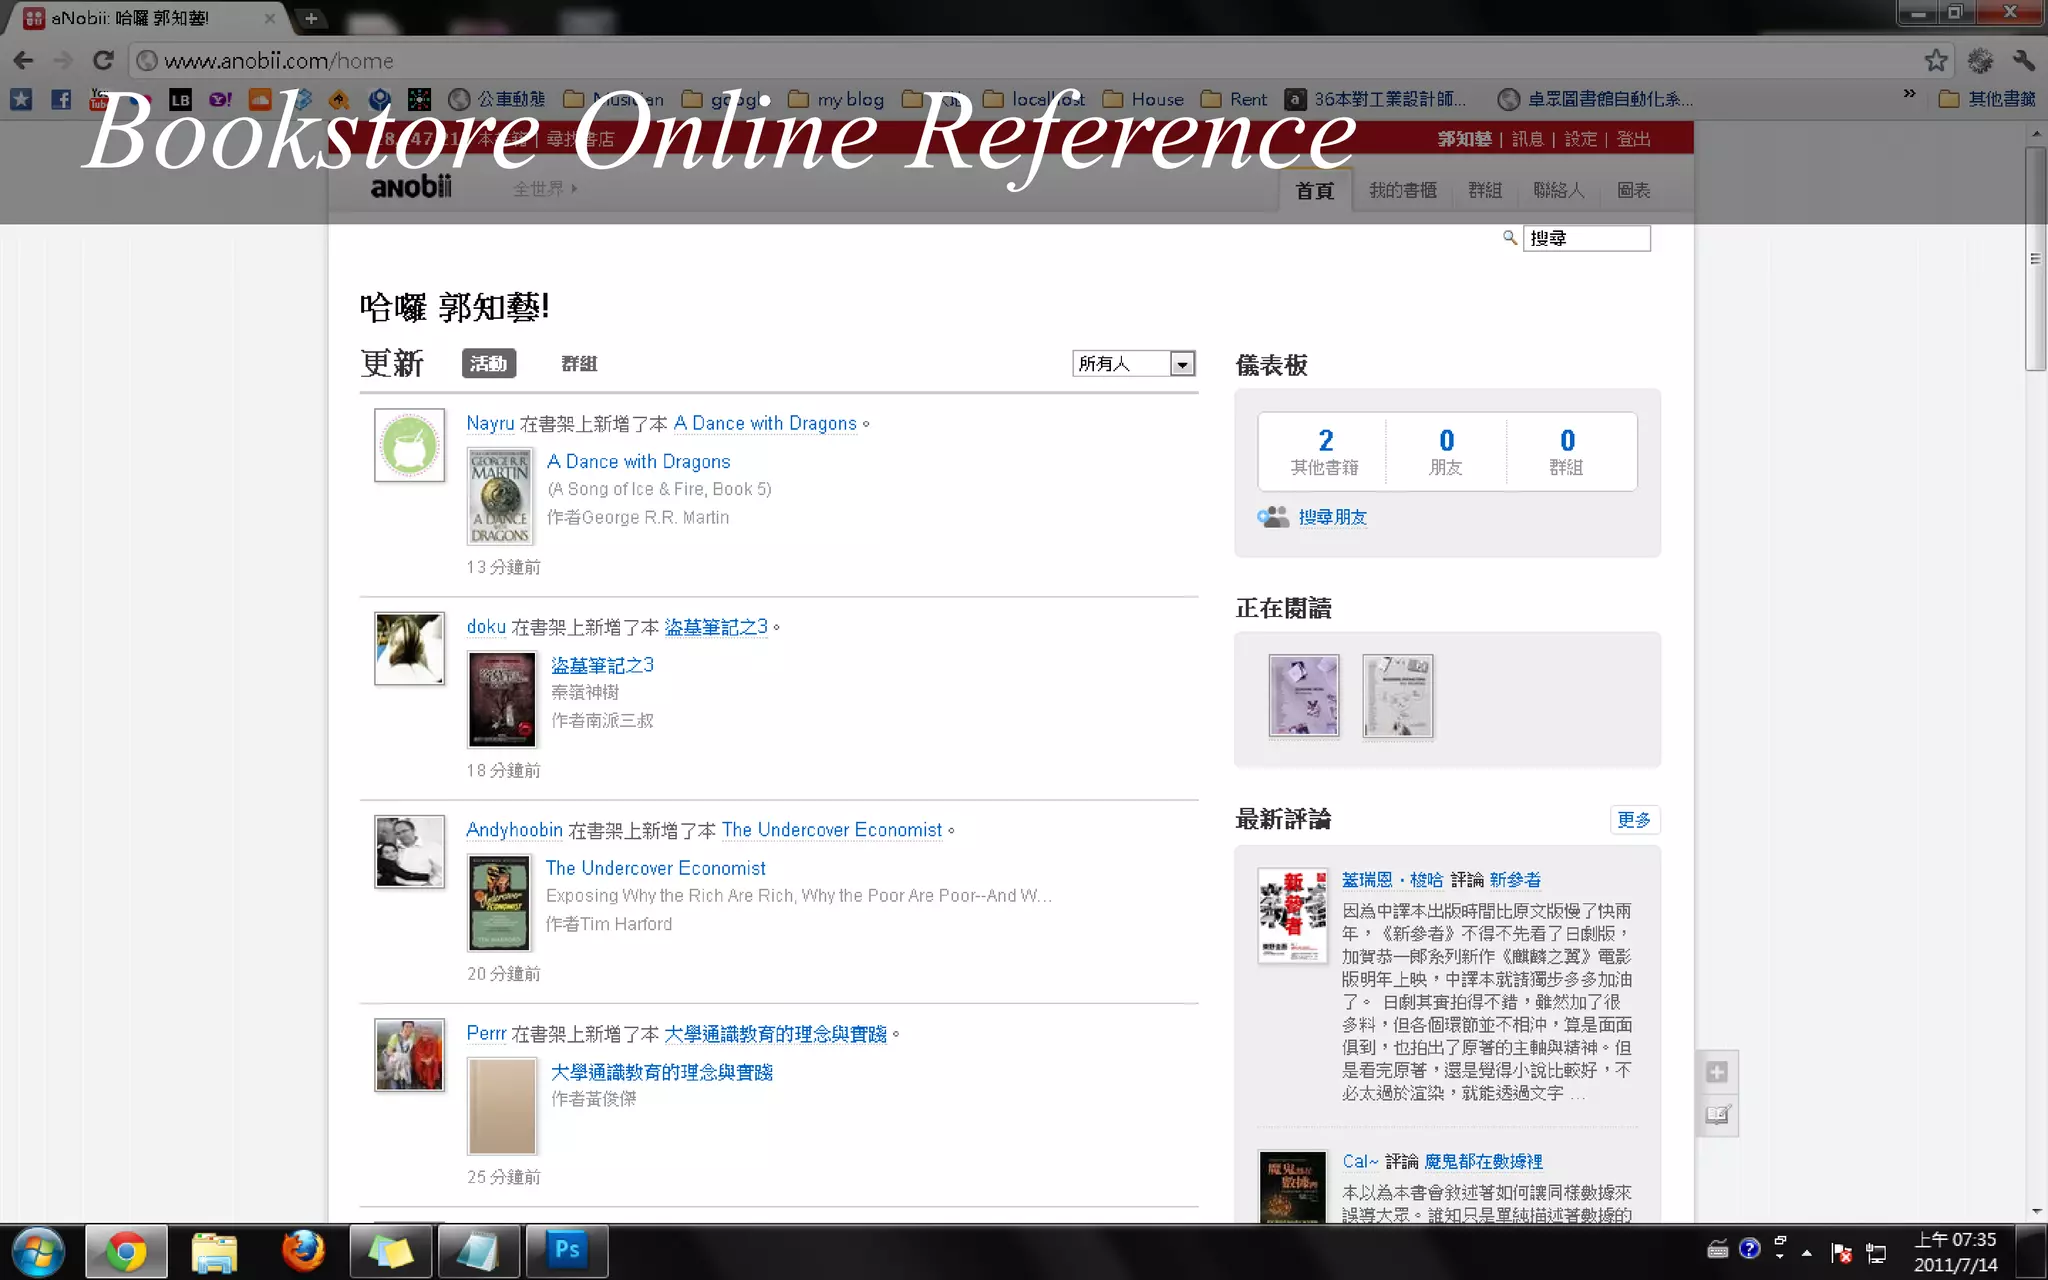
Task: Open the Facebook bookmark icon
Action: pyautogui.click(x=61, y=99)
